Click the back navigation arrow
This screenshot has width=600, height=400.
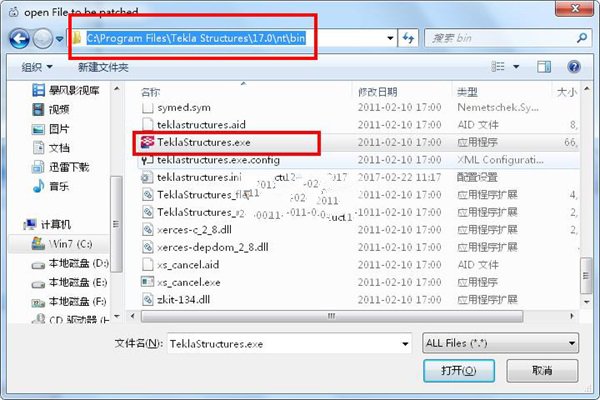[19, 38]
